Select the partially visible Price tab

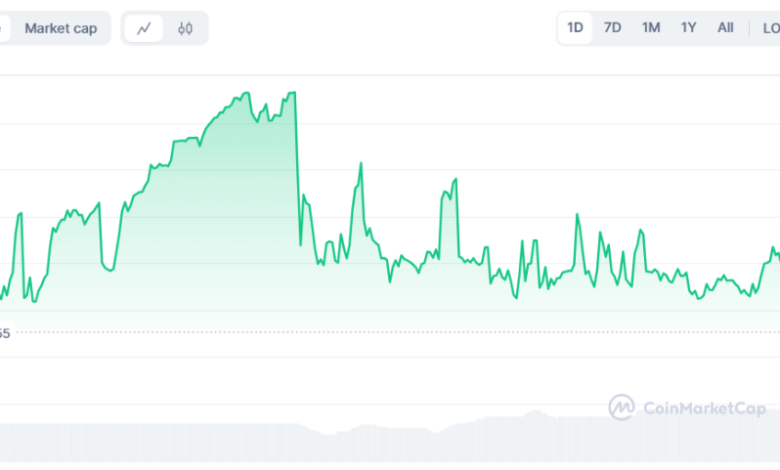click(x=4, y=28)
